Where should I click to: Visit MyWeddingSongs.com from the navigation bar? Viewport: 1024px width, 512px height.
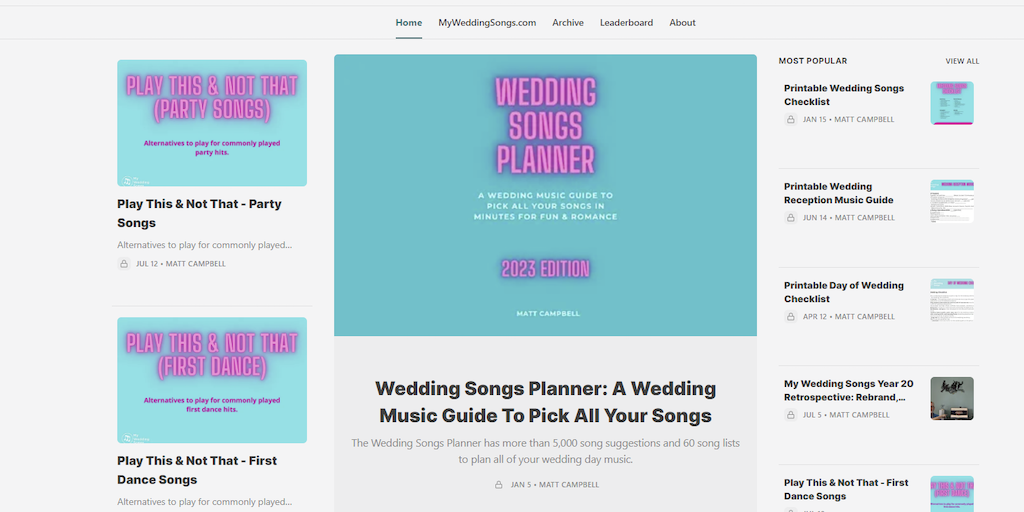[487, 23]
